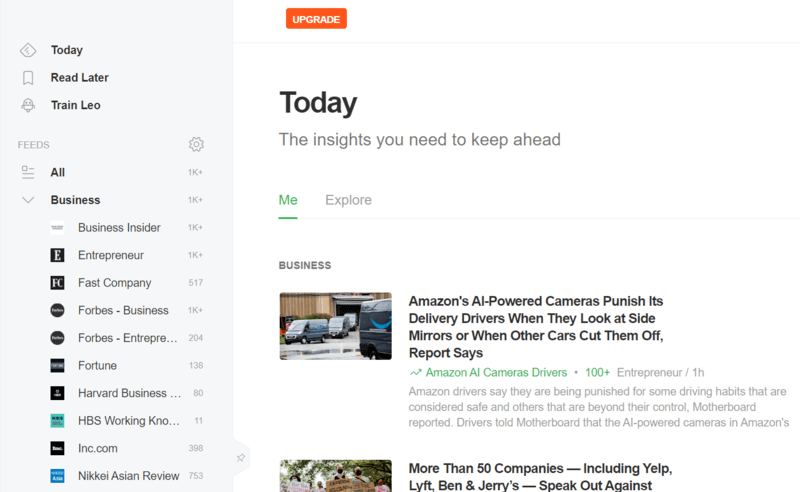This screenshot has width=800, height=492.
Task: Click the 398 unread count for Inc.com
Action: (196, 448)
